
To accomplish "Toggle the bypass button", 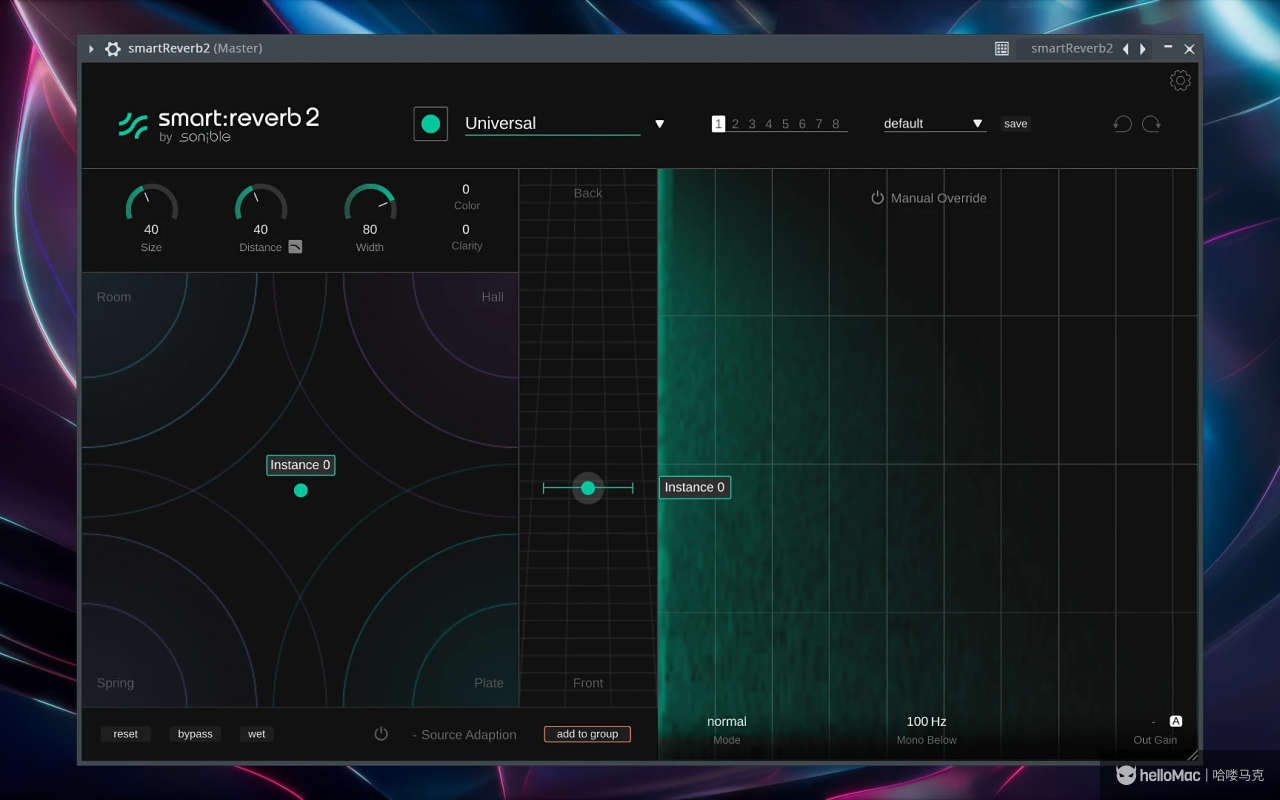I will click(195, 734).
